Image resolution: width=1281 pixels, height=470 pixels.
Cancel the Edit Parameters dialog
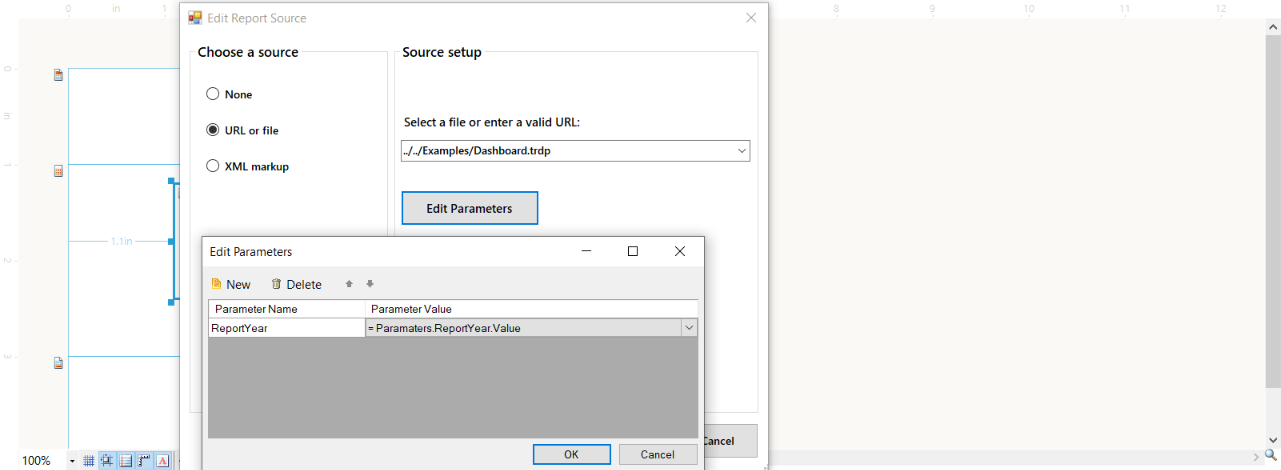coord(657,454)
